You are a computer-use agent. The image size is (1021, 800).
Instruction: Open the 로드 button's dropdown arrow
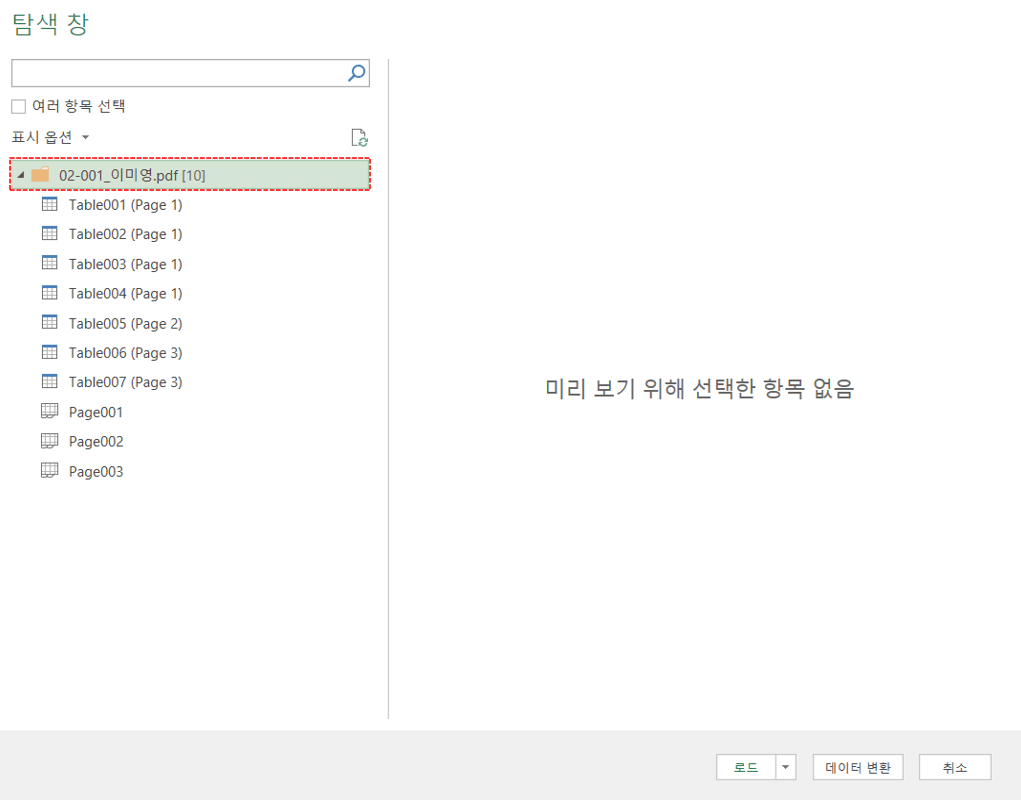click(785, 766)
